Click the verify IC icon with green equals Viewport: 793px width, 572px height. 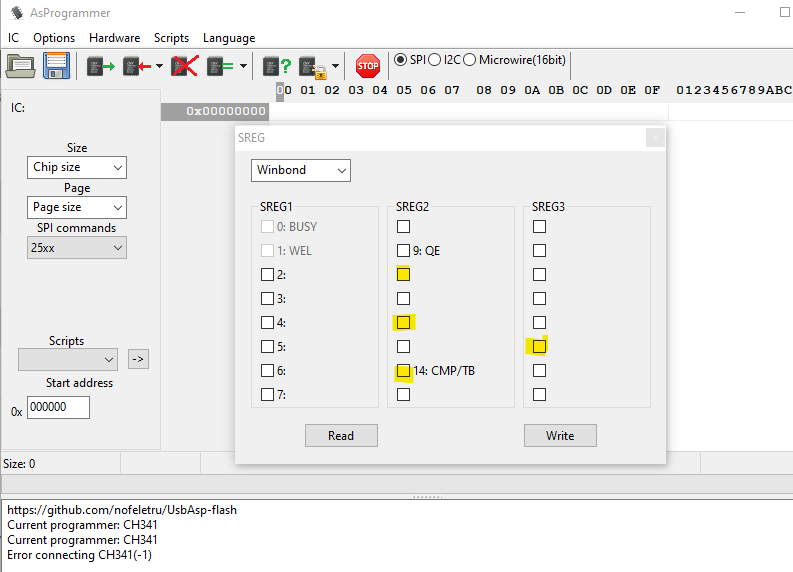click(x=220, y=66)
